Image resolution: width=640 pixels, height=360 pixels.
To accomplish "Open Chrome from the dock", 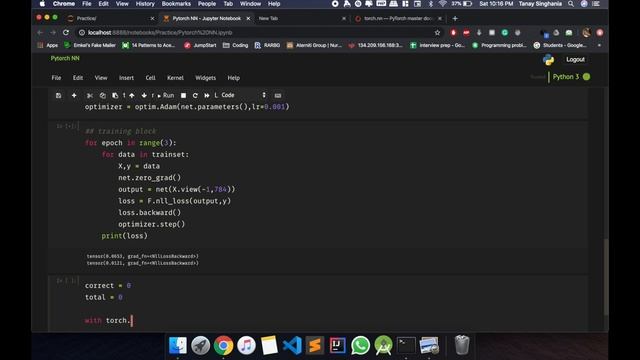I will 223,345.
